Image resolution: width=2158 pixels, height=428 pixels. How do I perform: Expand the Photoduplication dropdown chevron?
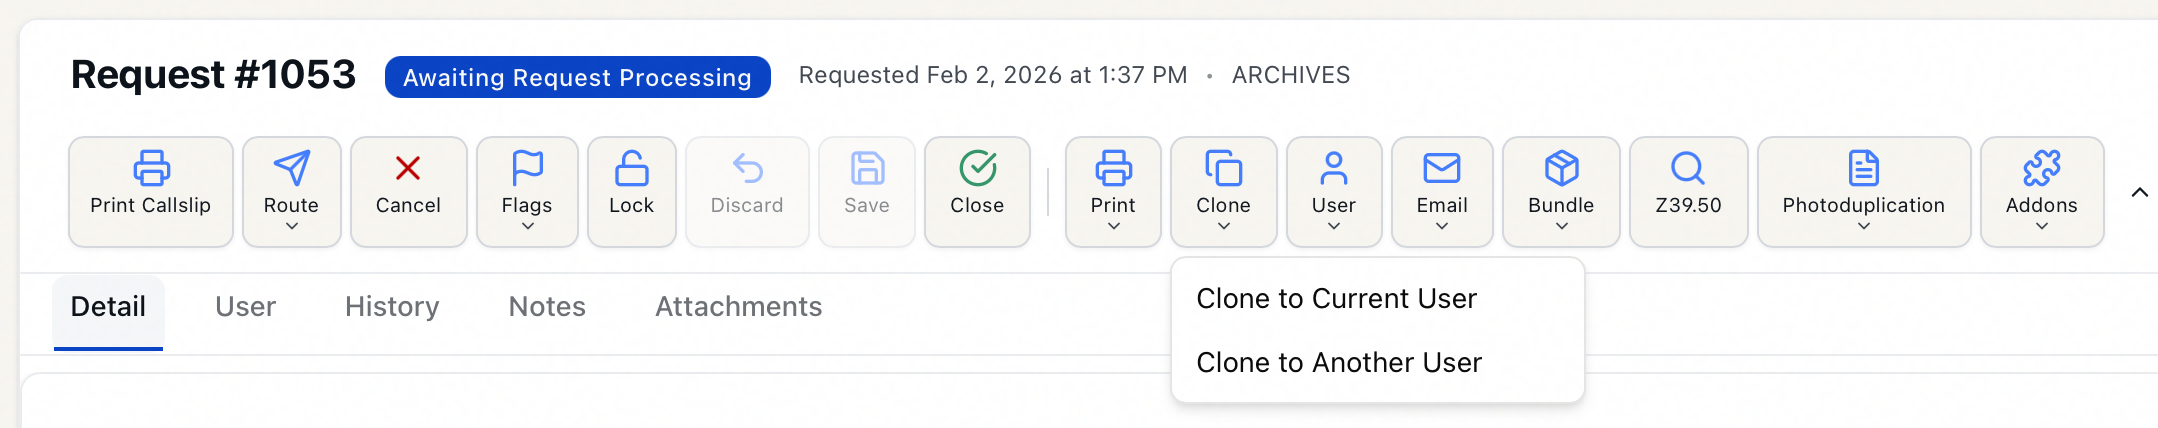[x=1864, y=227]
